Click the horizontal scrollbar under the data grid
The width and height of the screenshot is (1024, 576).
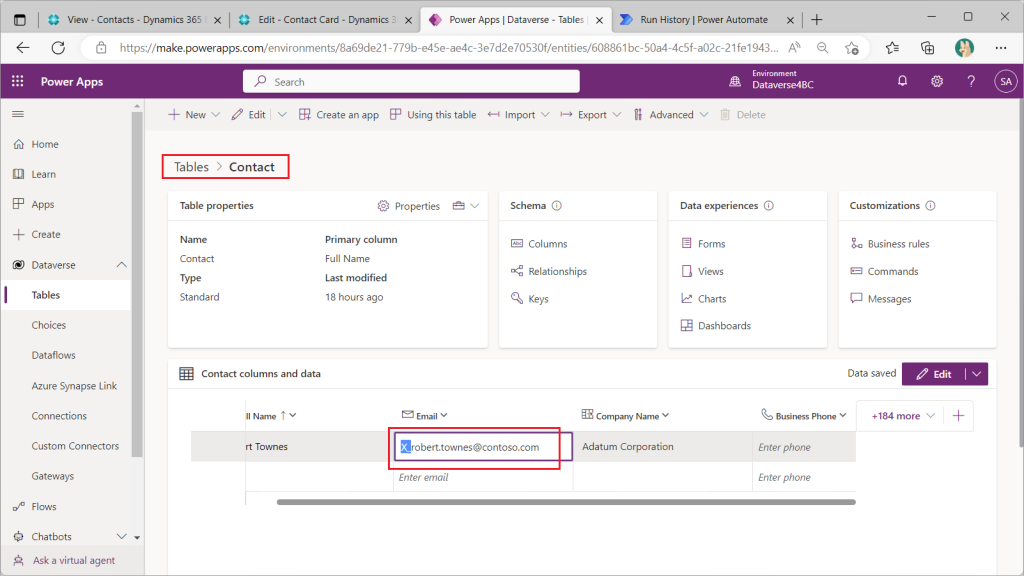566,502
